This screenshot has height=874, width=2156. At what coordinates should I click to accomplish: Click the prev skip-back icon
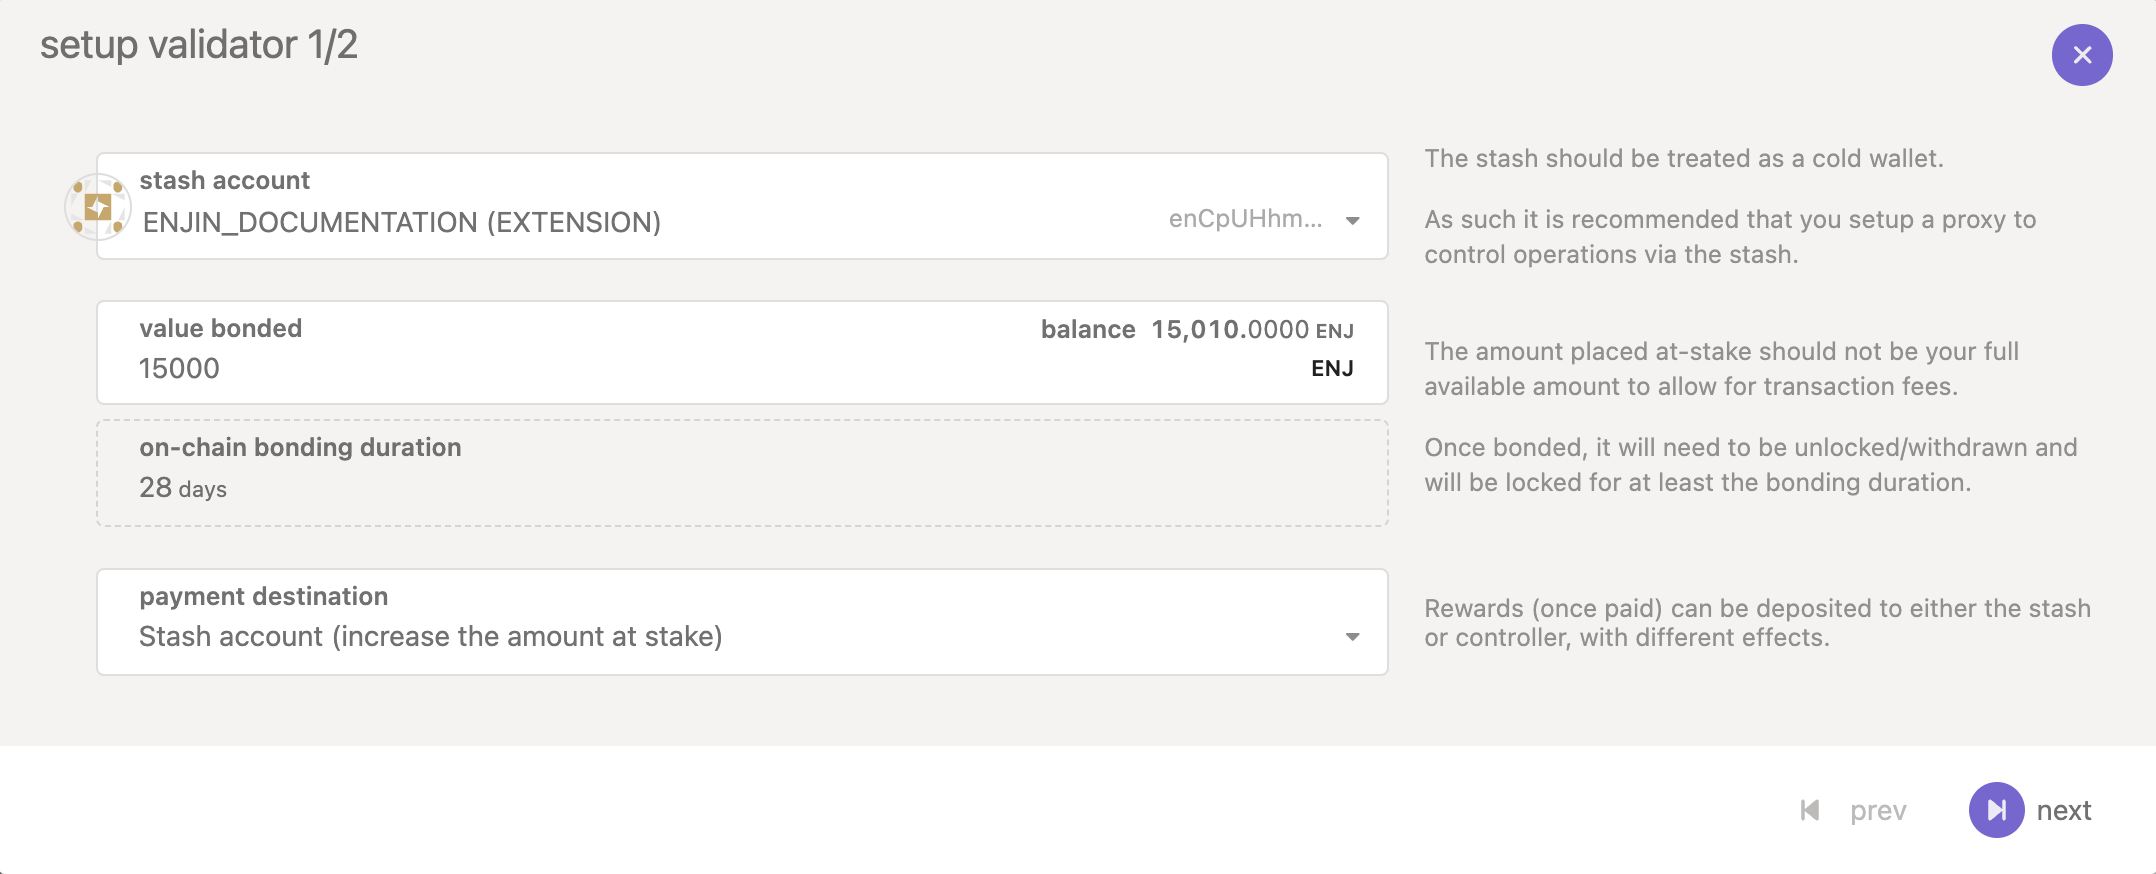pos(1810,810)
